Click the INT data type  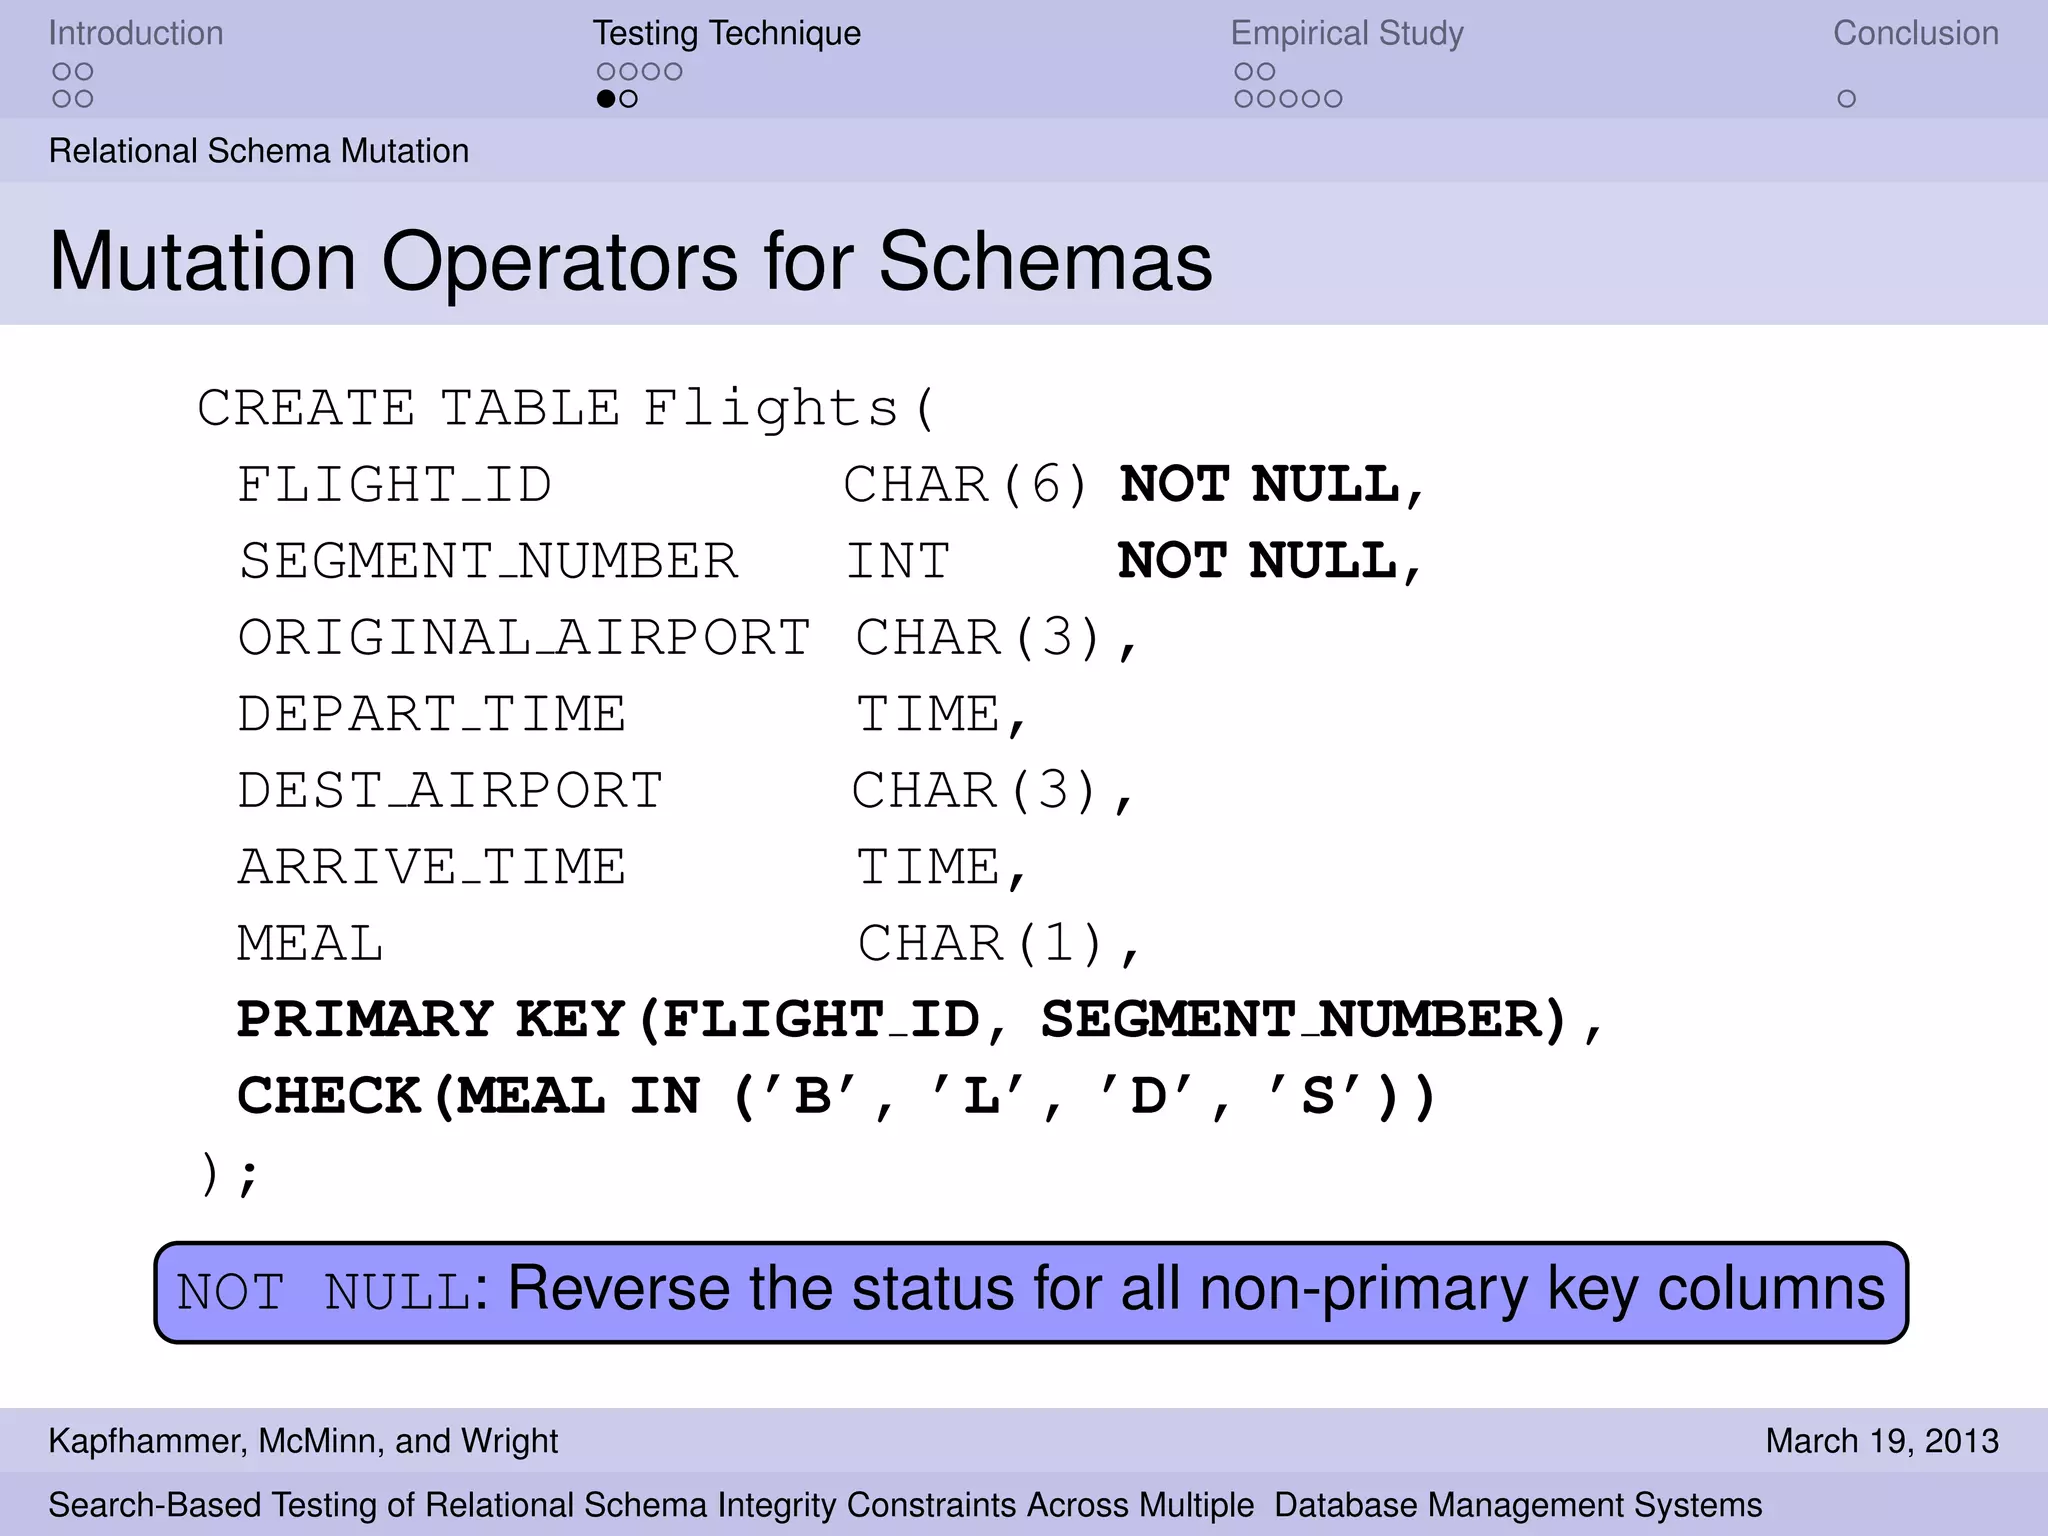coord(898,561)
